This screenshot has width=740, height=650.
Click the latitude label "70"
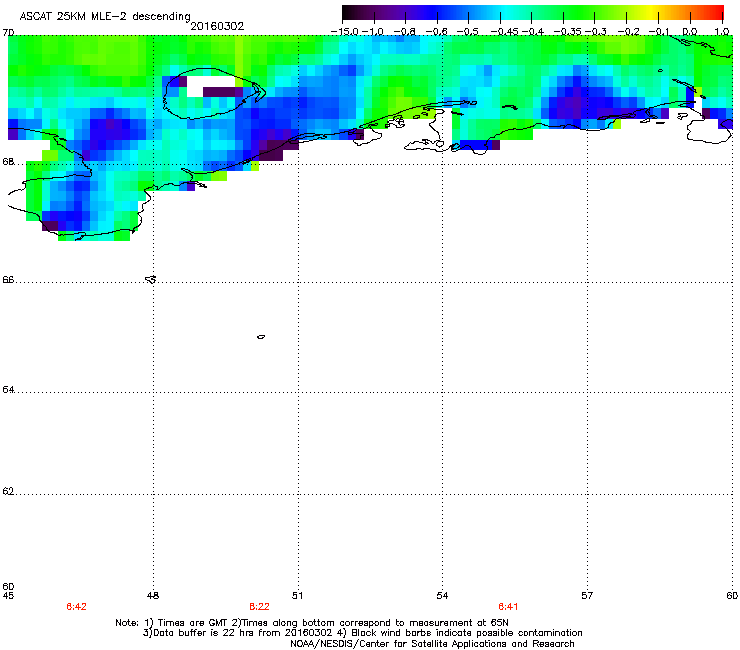8,33
